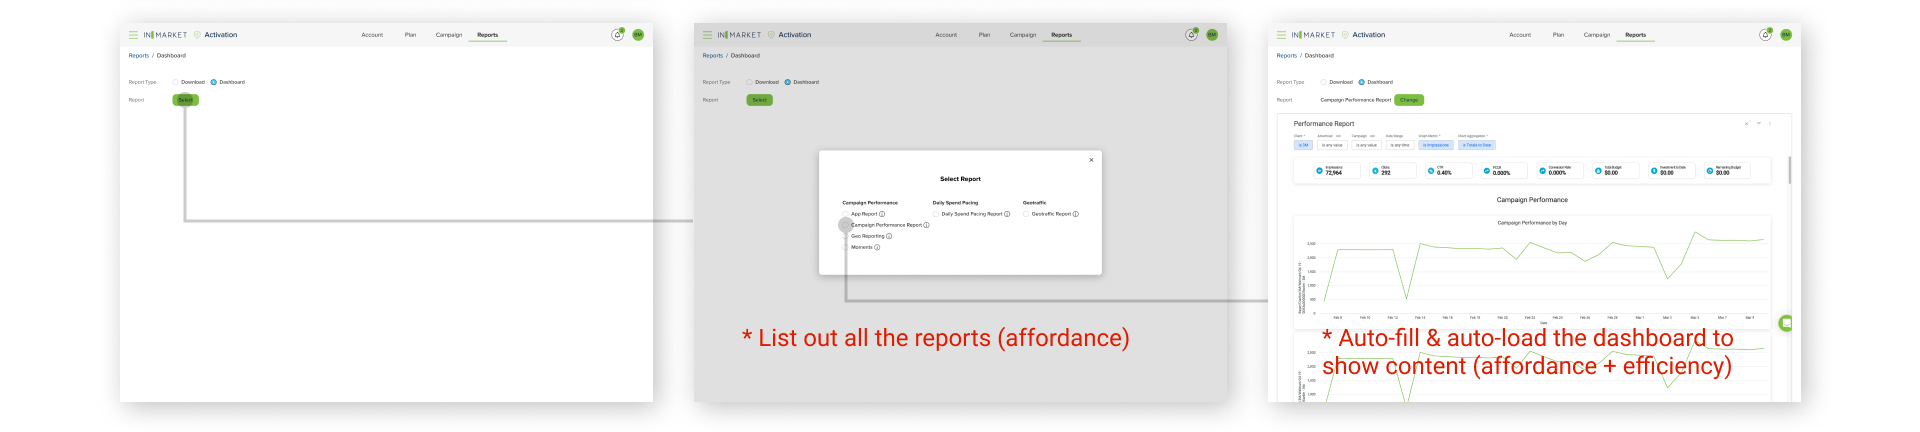Click the X icon in Performance Report header
1920x432 pixels.
tap(1747, 124)
